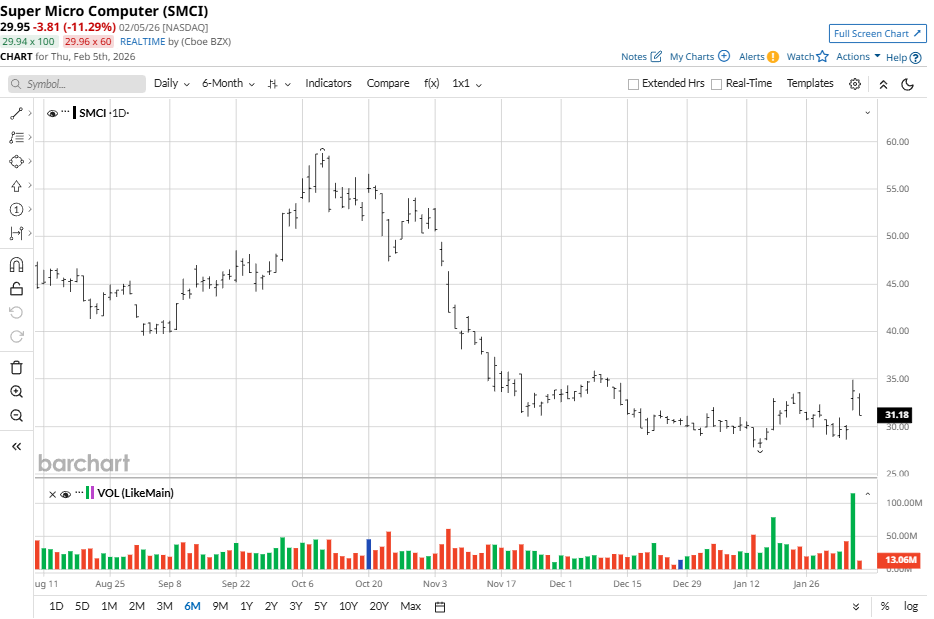934x619 pixels.
Task: Toggle the lock drawings padlock
Action: [16, 289]
